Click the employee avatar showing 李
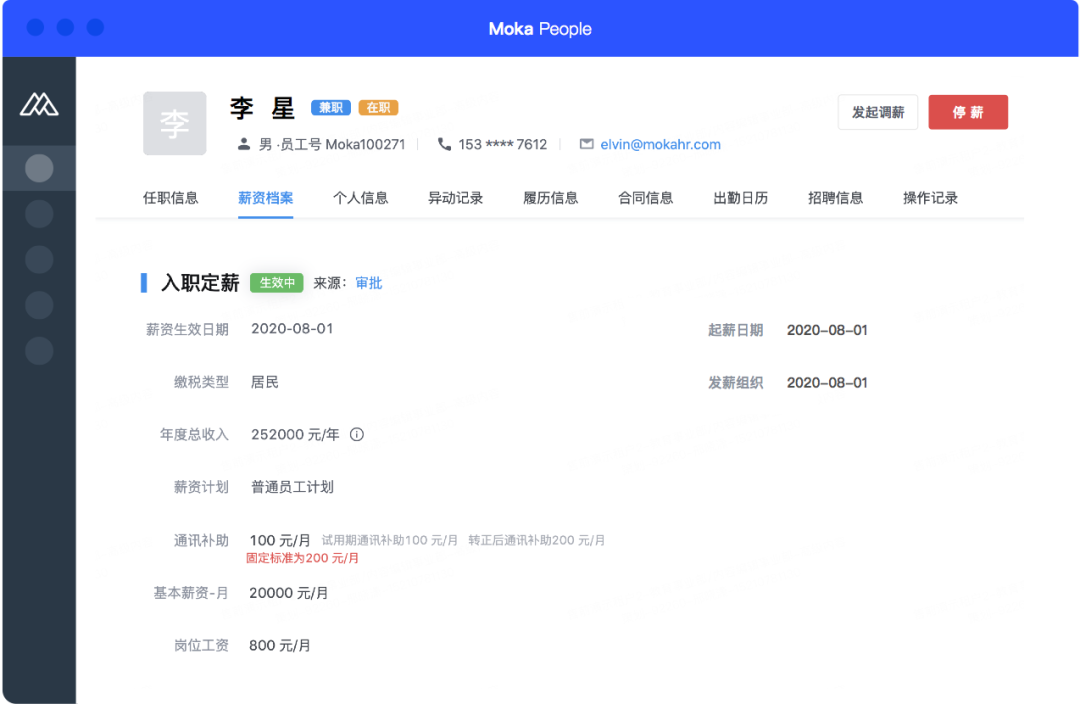 (x=174, y=123)
